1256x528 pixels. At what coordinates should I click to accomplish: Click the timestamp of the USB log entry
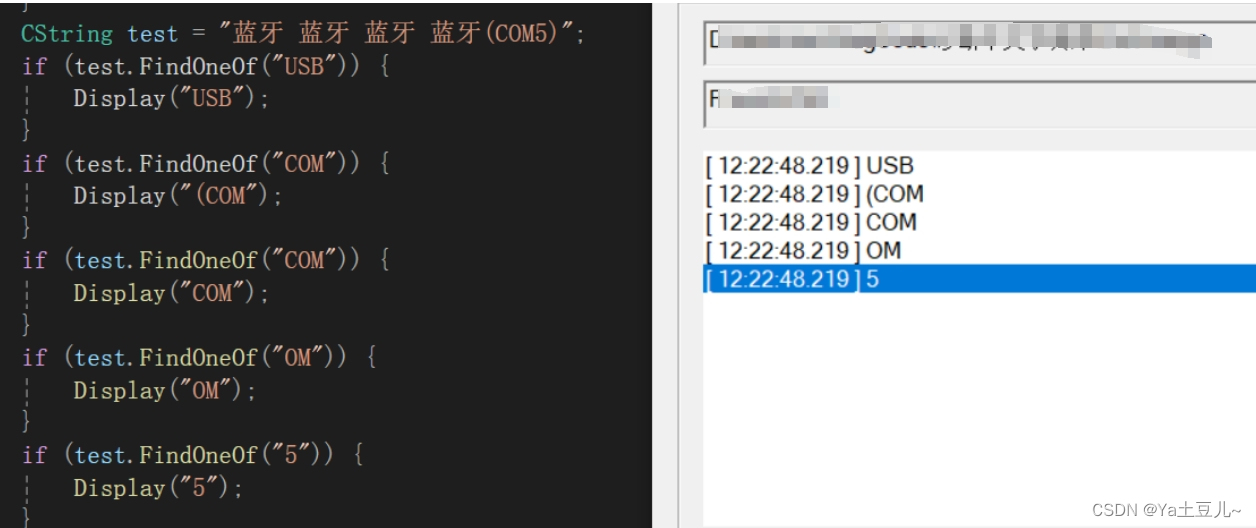coord(783,166)
